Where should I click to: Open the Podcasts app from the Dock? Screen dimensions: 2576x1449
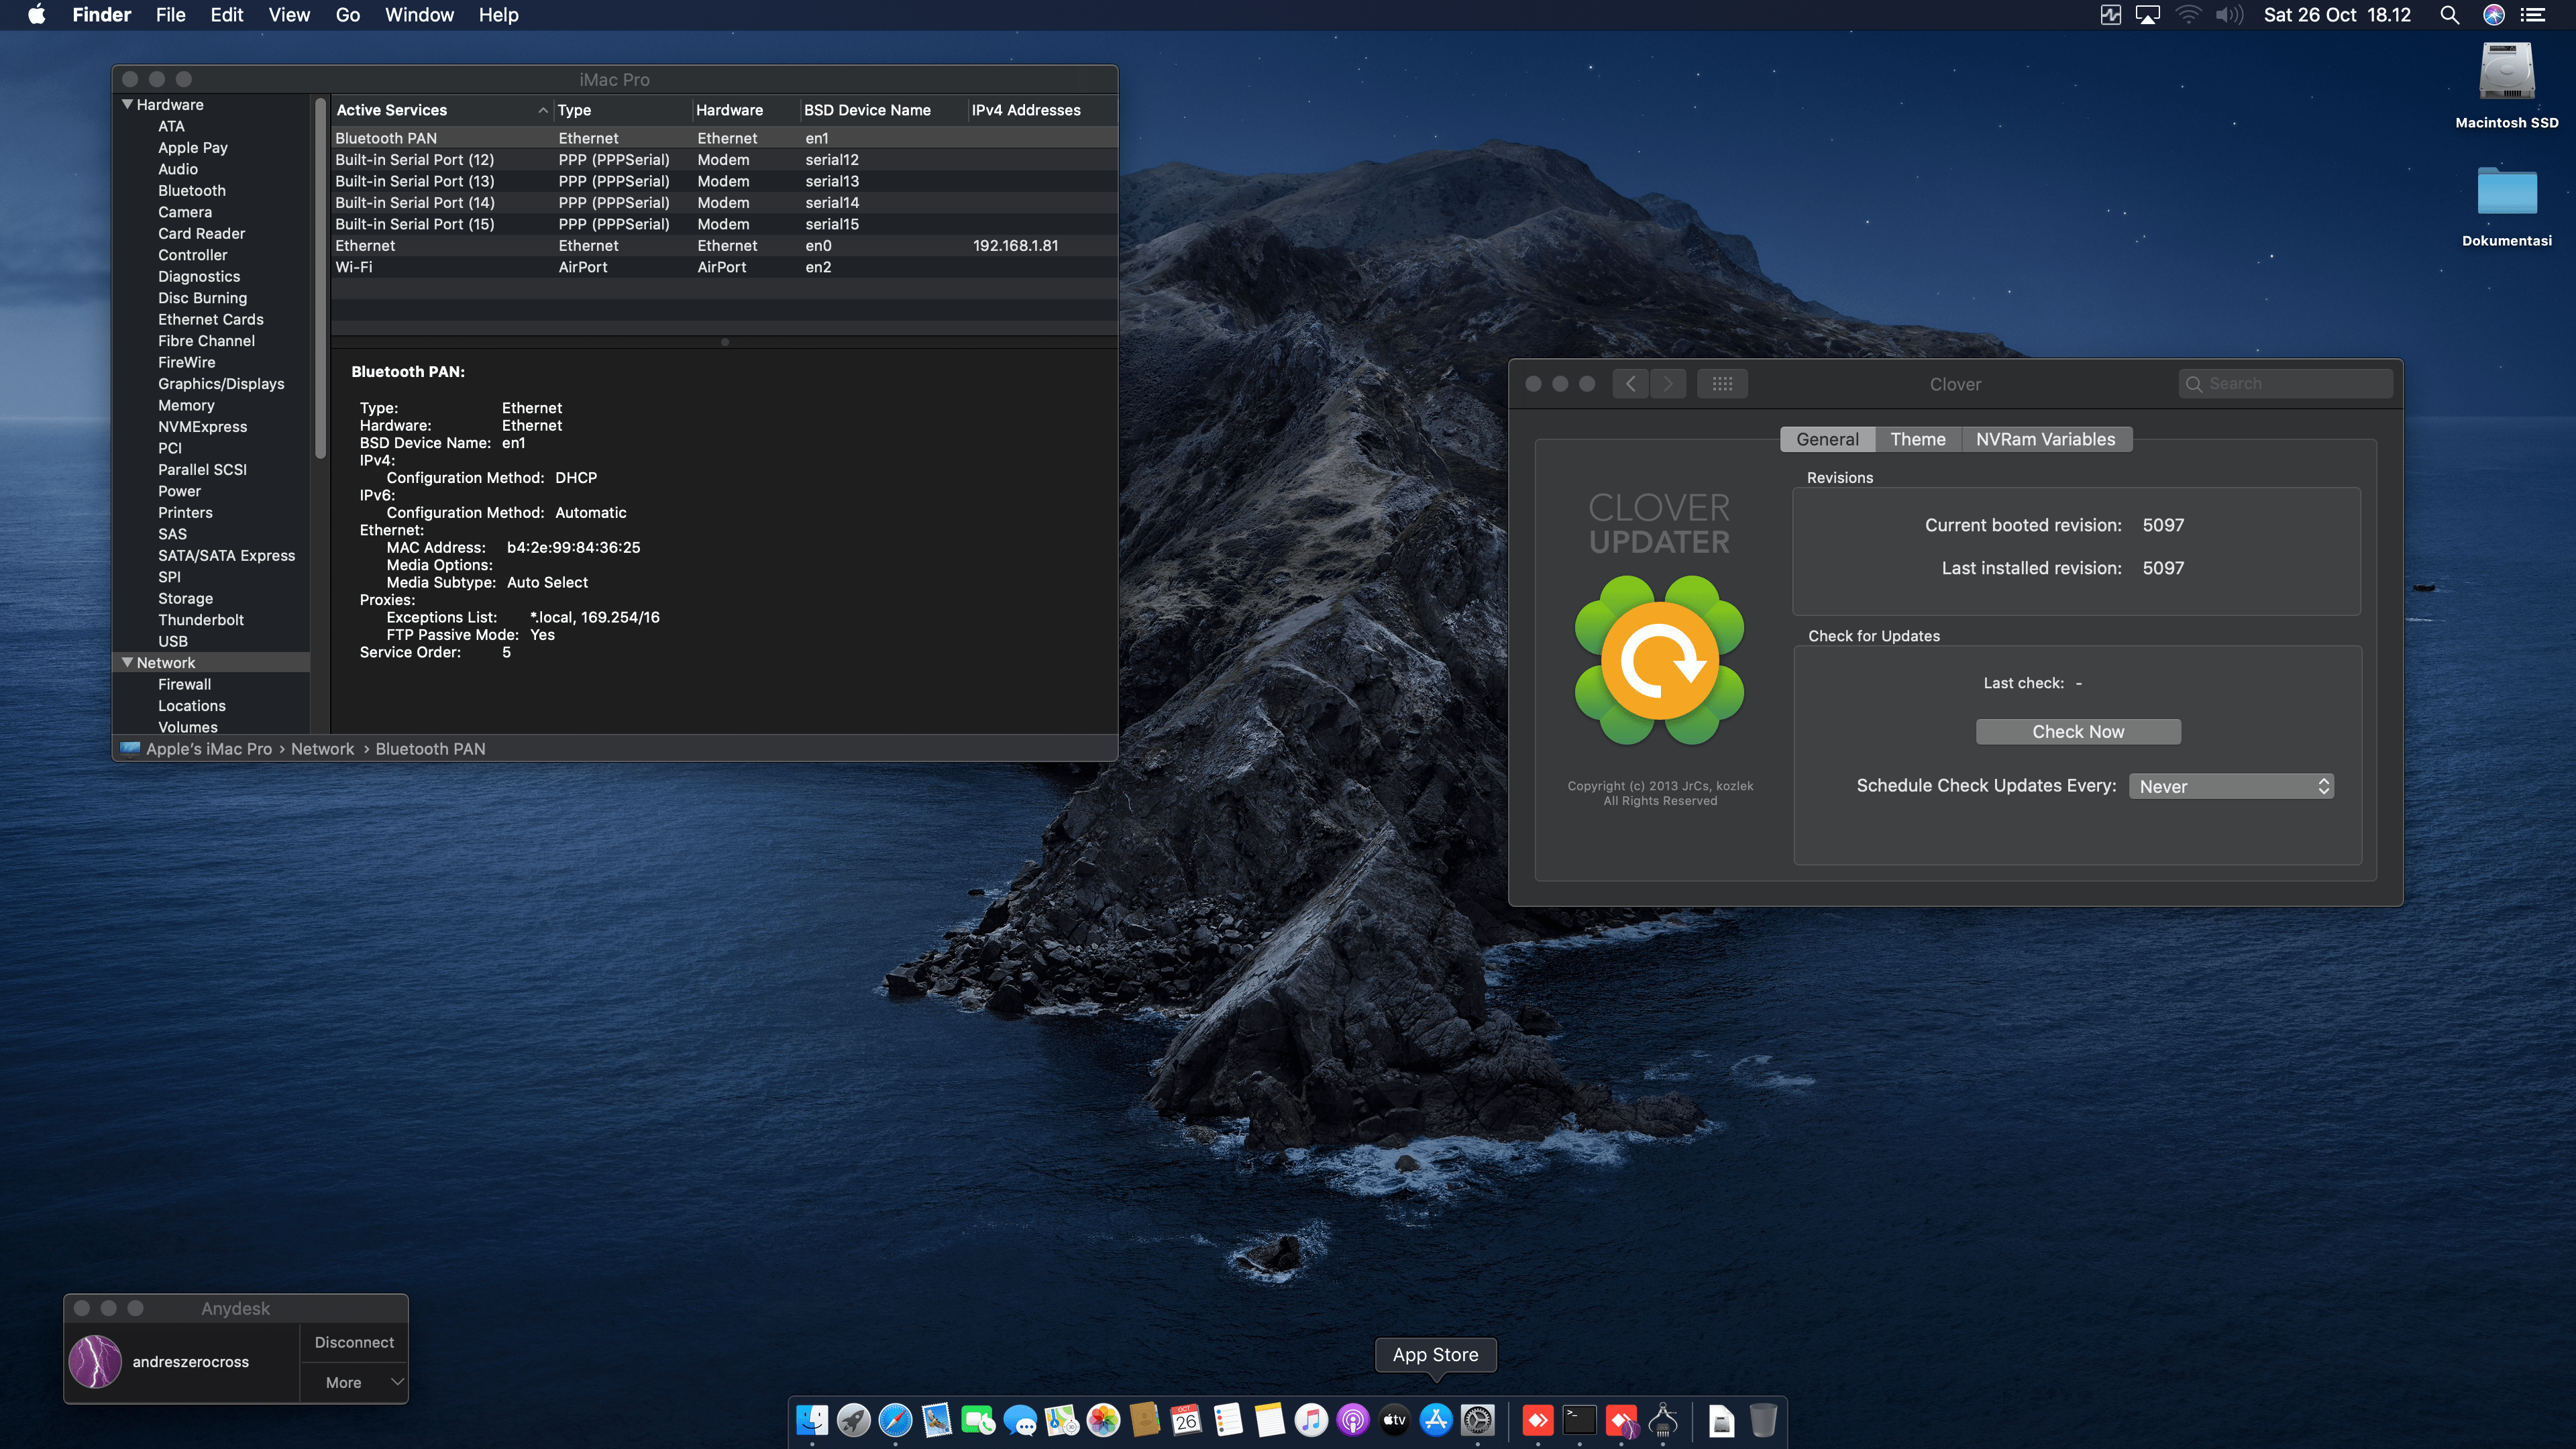click(1353, 1420)
